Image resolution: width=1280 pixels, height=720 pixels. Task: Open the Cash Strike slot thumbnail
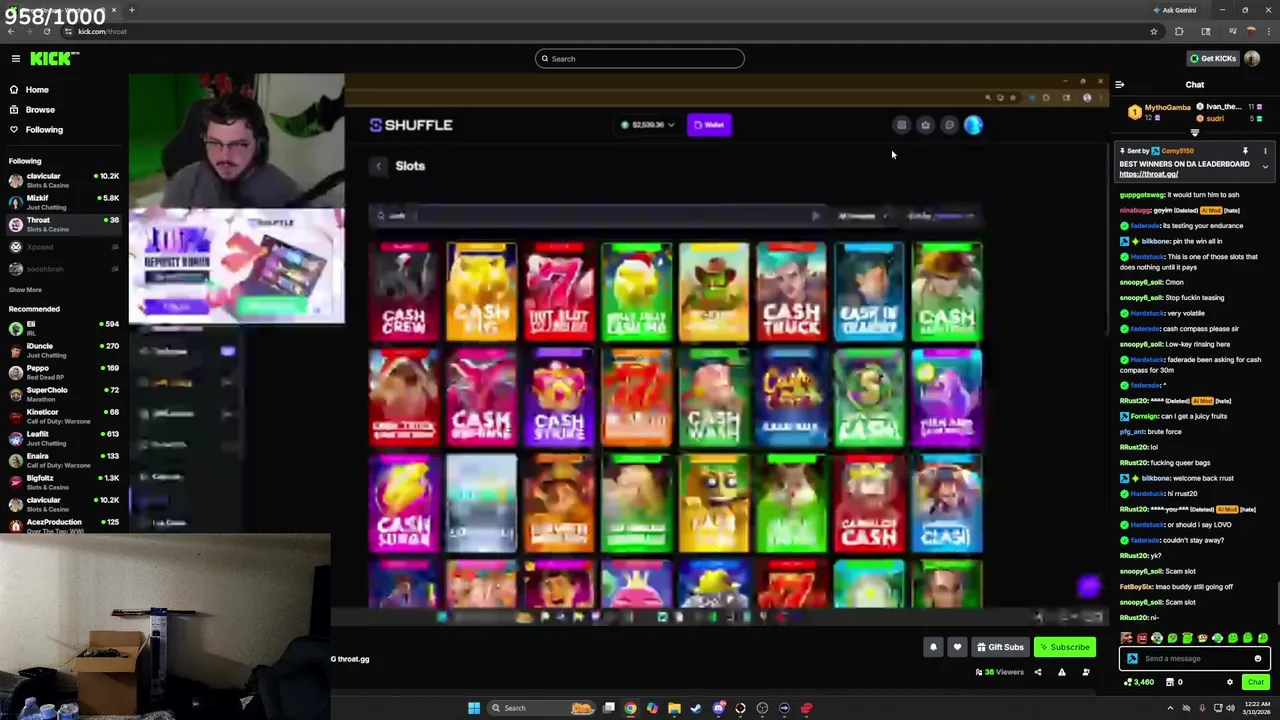coord(559,397)
